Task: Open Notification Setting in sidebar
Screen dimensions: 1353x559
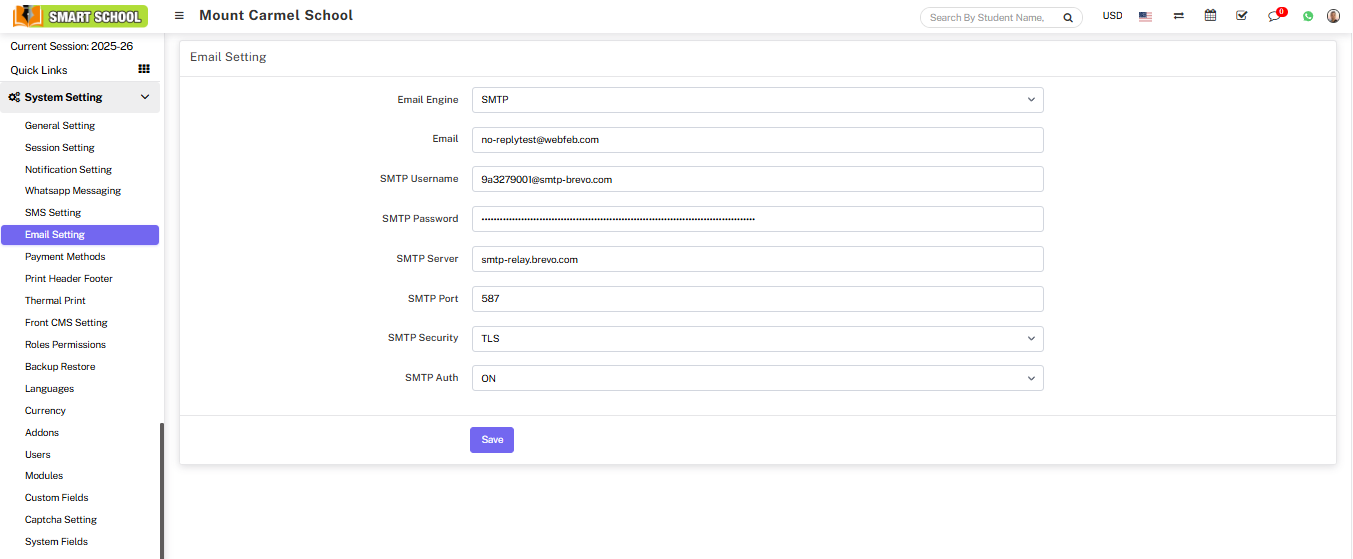Action: pyautogui.click(x=68, y=170)
